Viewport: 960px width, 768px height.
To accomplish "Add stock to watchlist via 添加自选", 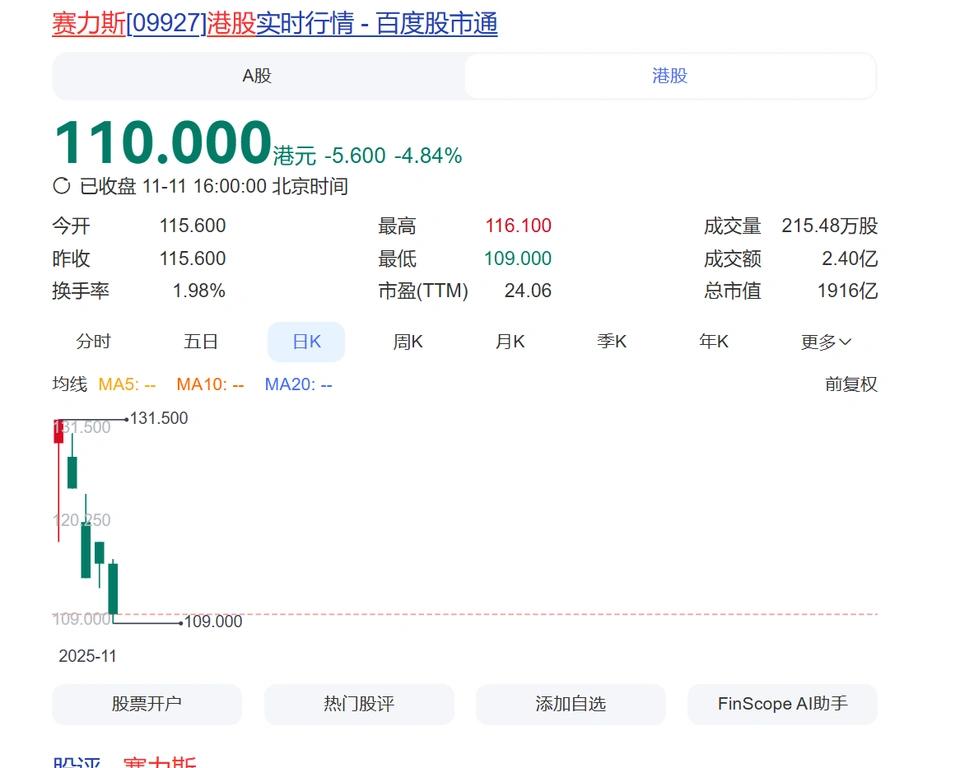I will tap(571, 704).
